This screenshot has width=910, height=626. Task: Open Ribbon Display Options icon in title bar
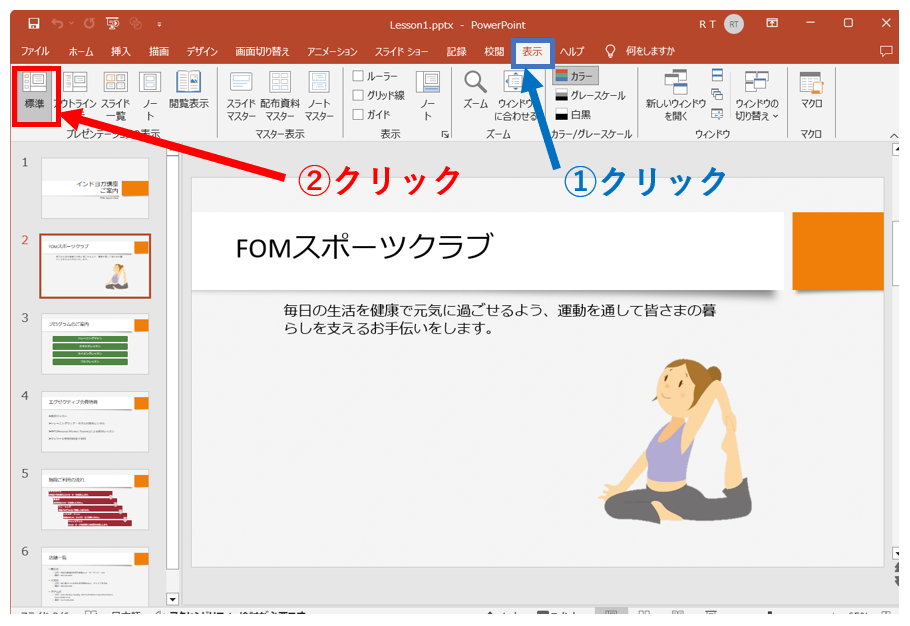pos(772,23)
